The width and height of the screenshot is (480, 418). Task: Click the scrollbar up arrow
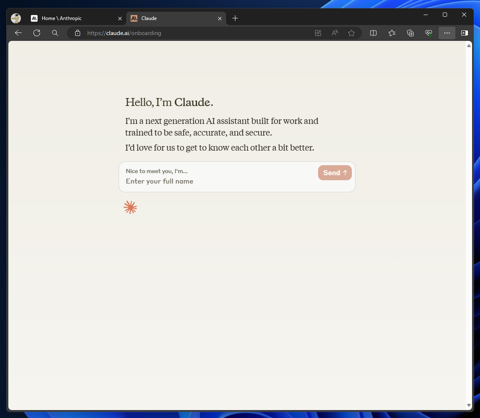[x=469, y=46]
